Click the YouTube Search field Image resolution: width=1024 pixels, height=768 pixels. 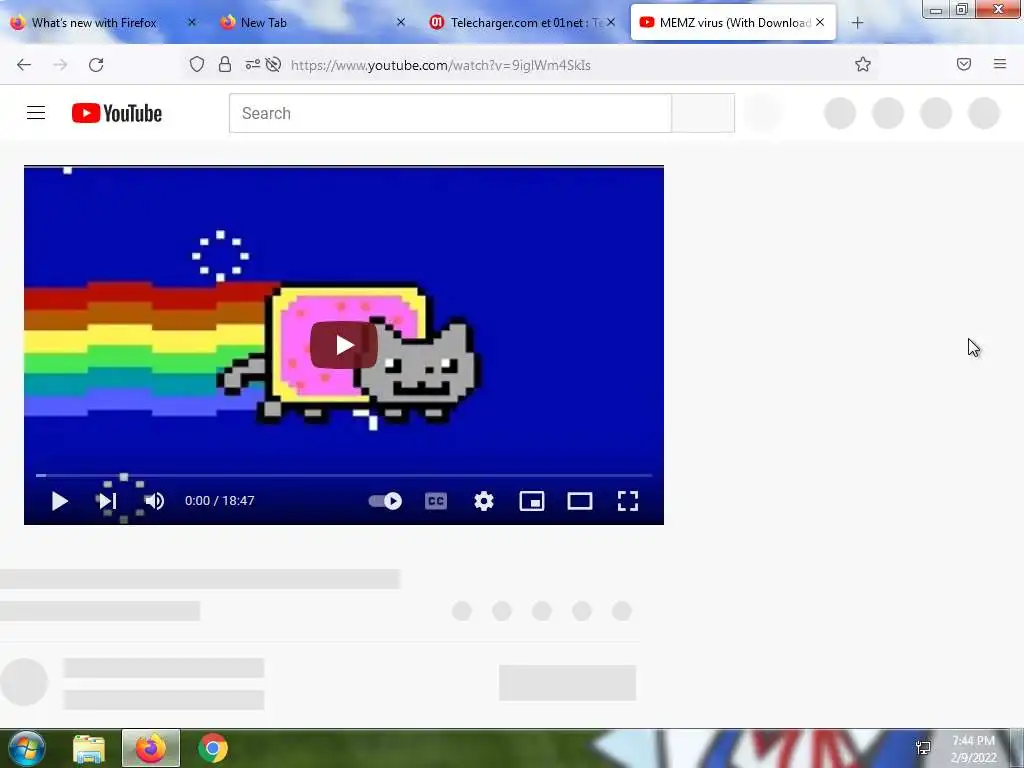click(x=450, y=113)
